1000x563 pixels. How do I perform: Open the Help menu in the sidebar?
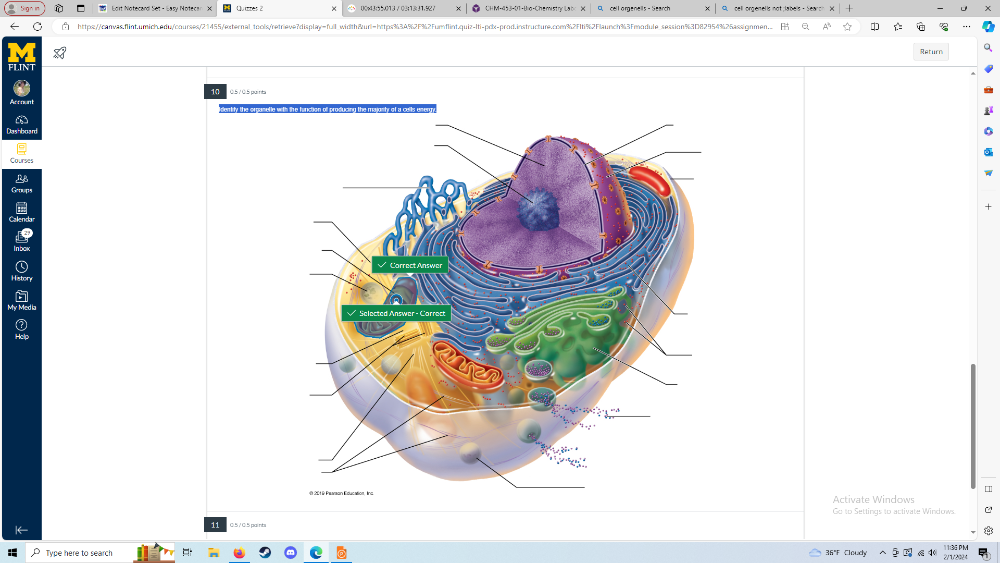pos(21,329)
